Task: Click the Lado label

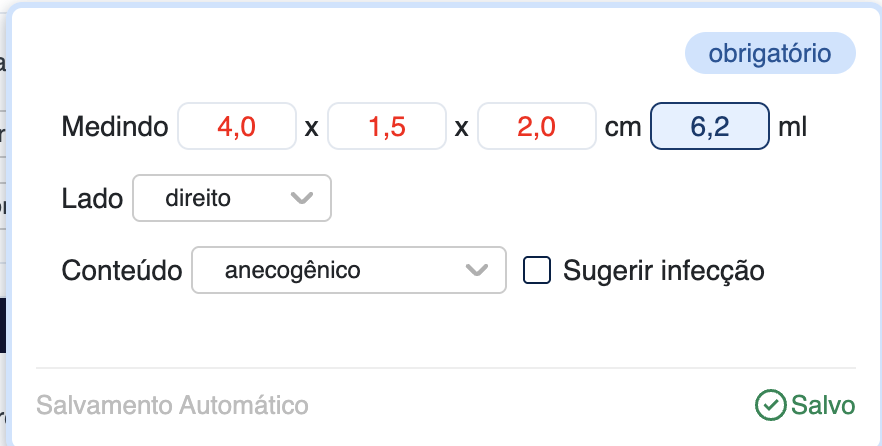Action: coord(92,199)
